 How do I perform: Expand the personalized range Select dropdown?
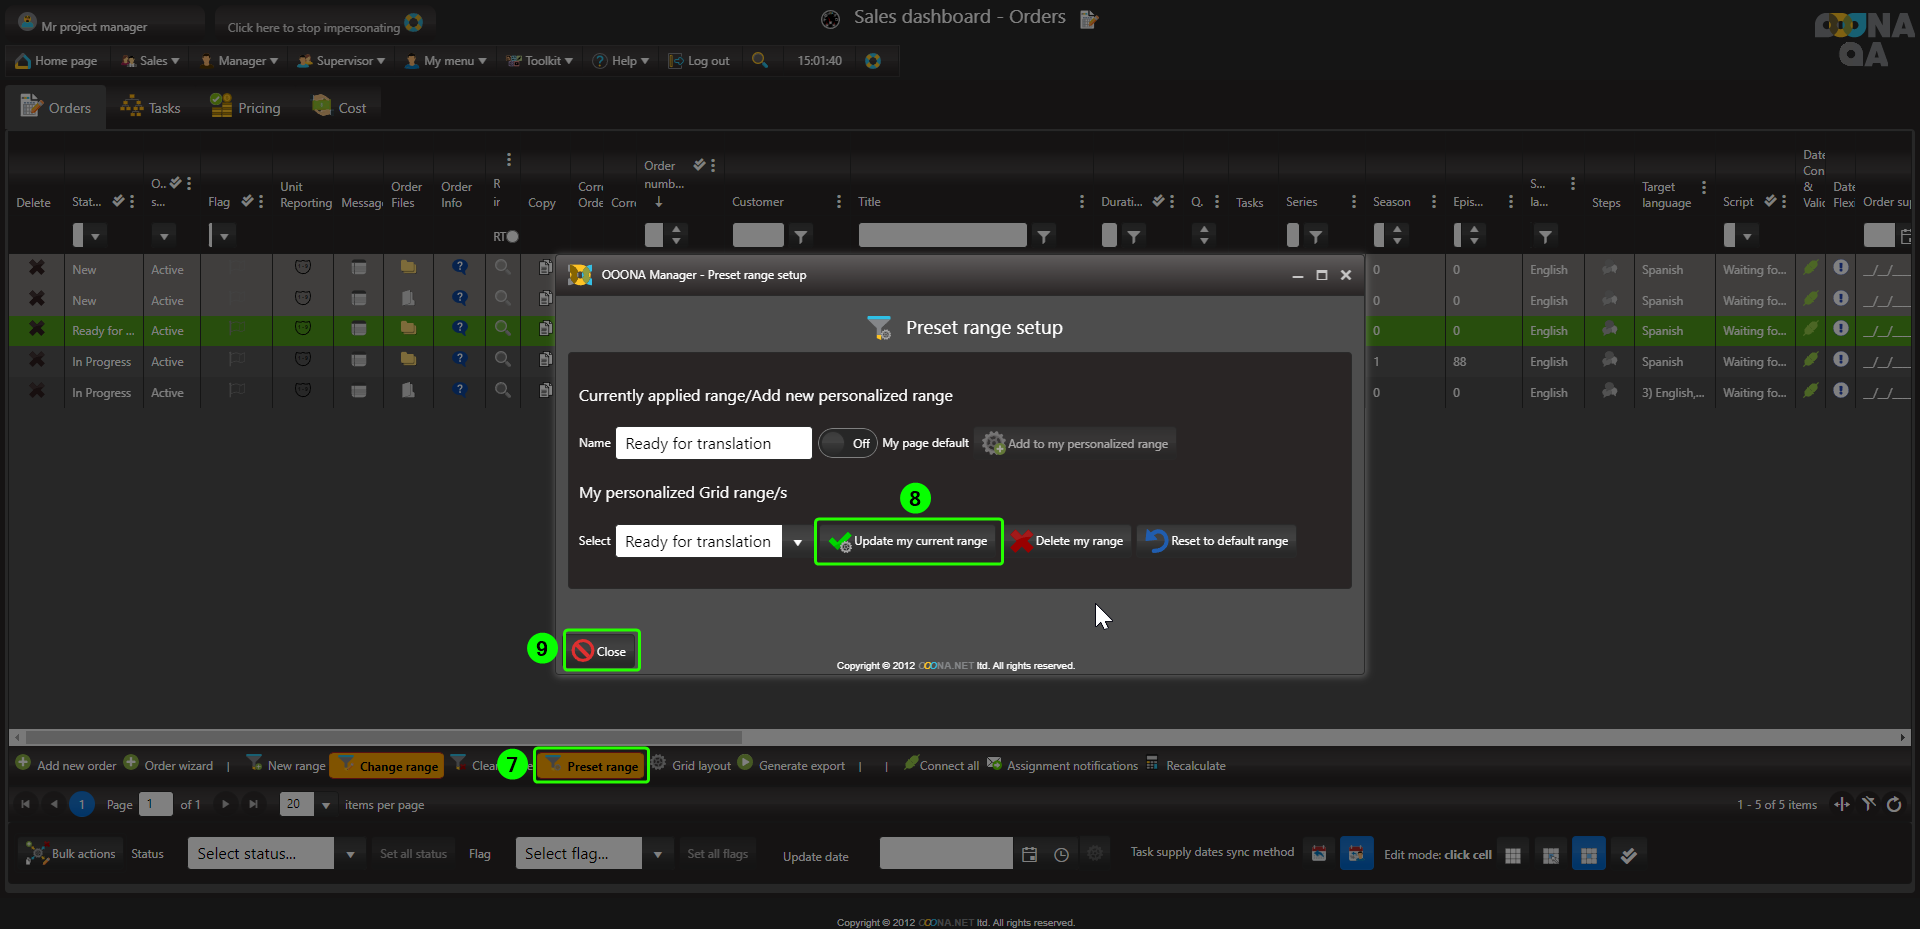coord(797,542)
